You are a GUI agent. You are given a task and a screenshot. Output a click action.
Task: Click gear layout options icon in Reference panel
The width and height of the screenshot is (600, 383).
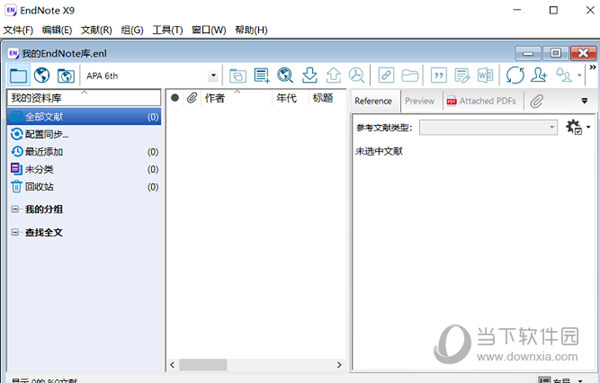pyautogui.click(x=574, y=127)
